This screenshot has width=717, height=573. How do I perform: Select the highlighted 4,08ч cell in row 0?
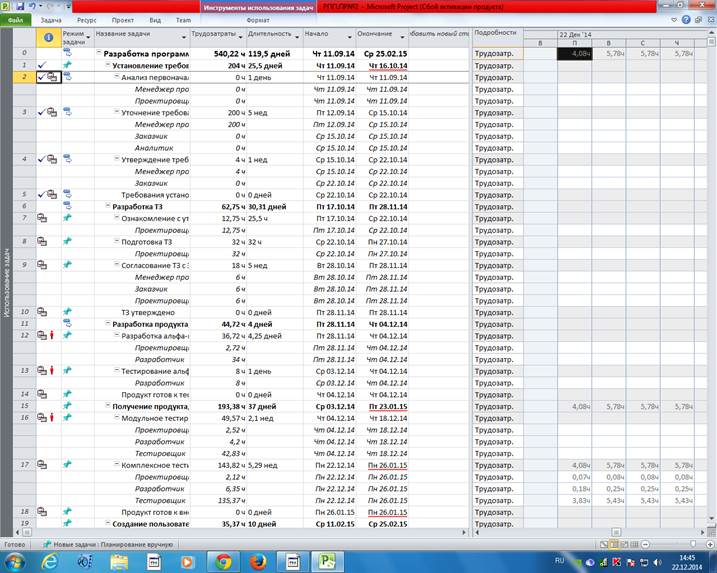[x=575, y=54]
